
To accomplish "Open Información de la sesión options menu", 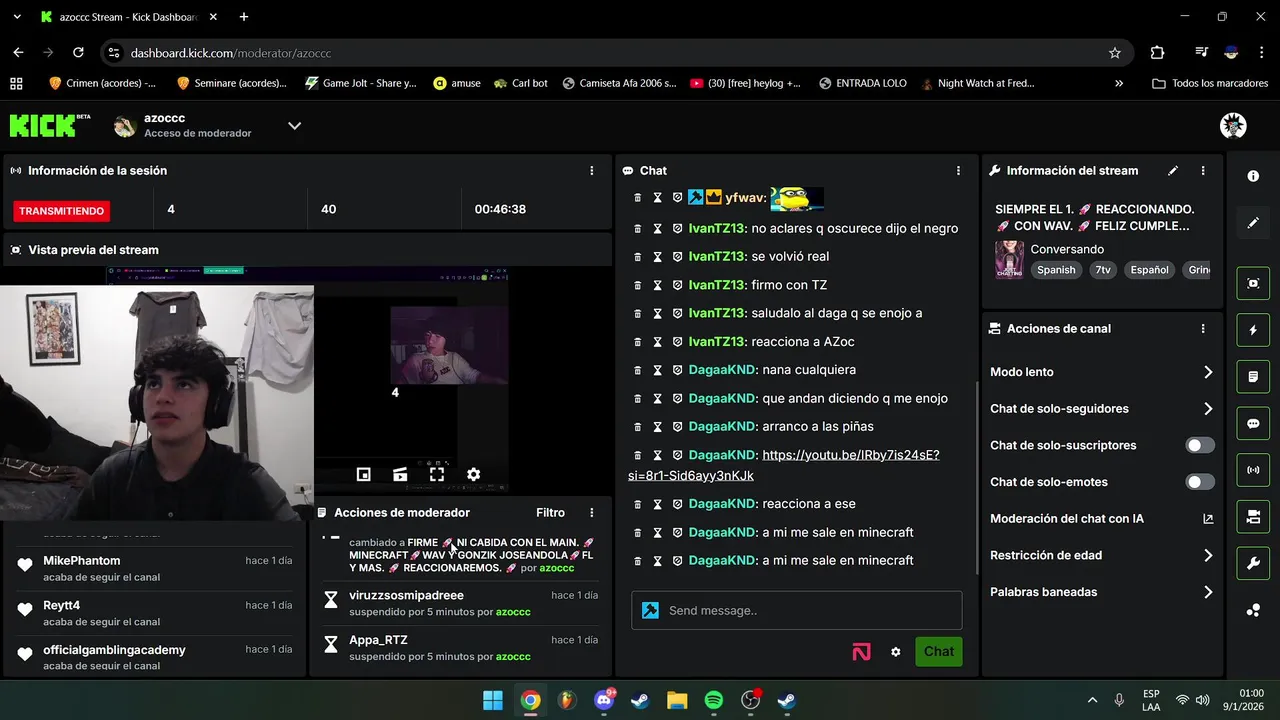I will click(x=592, y=171).
